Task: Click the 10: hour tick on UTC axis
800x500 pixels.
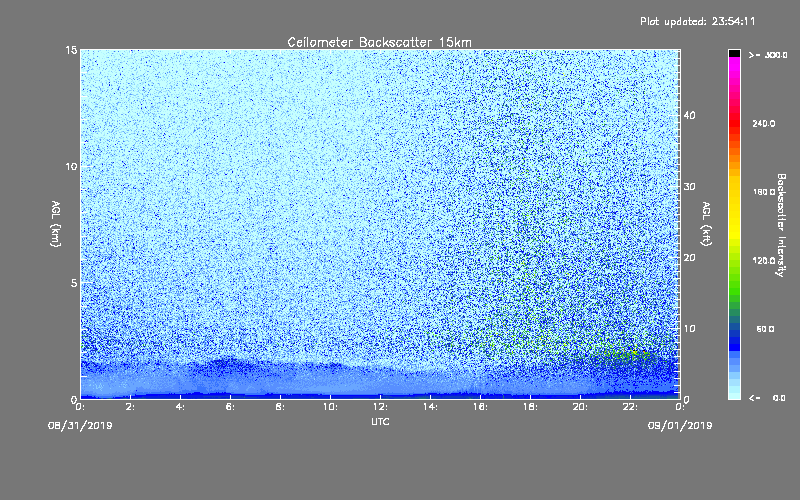Action: tap(330, 407)
